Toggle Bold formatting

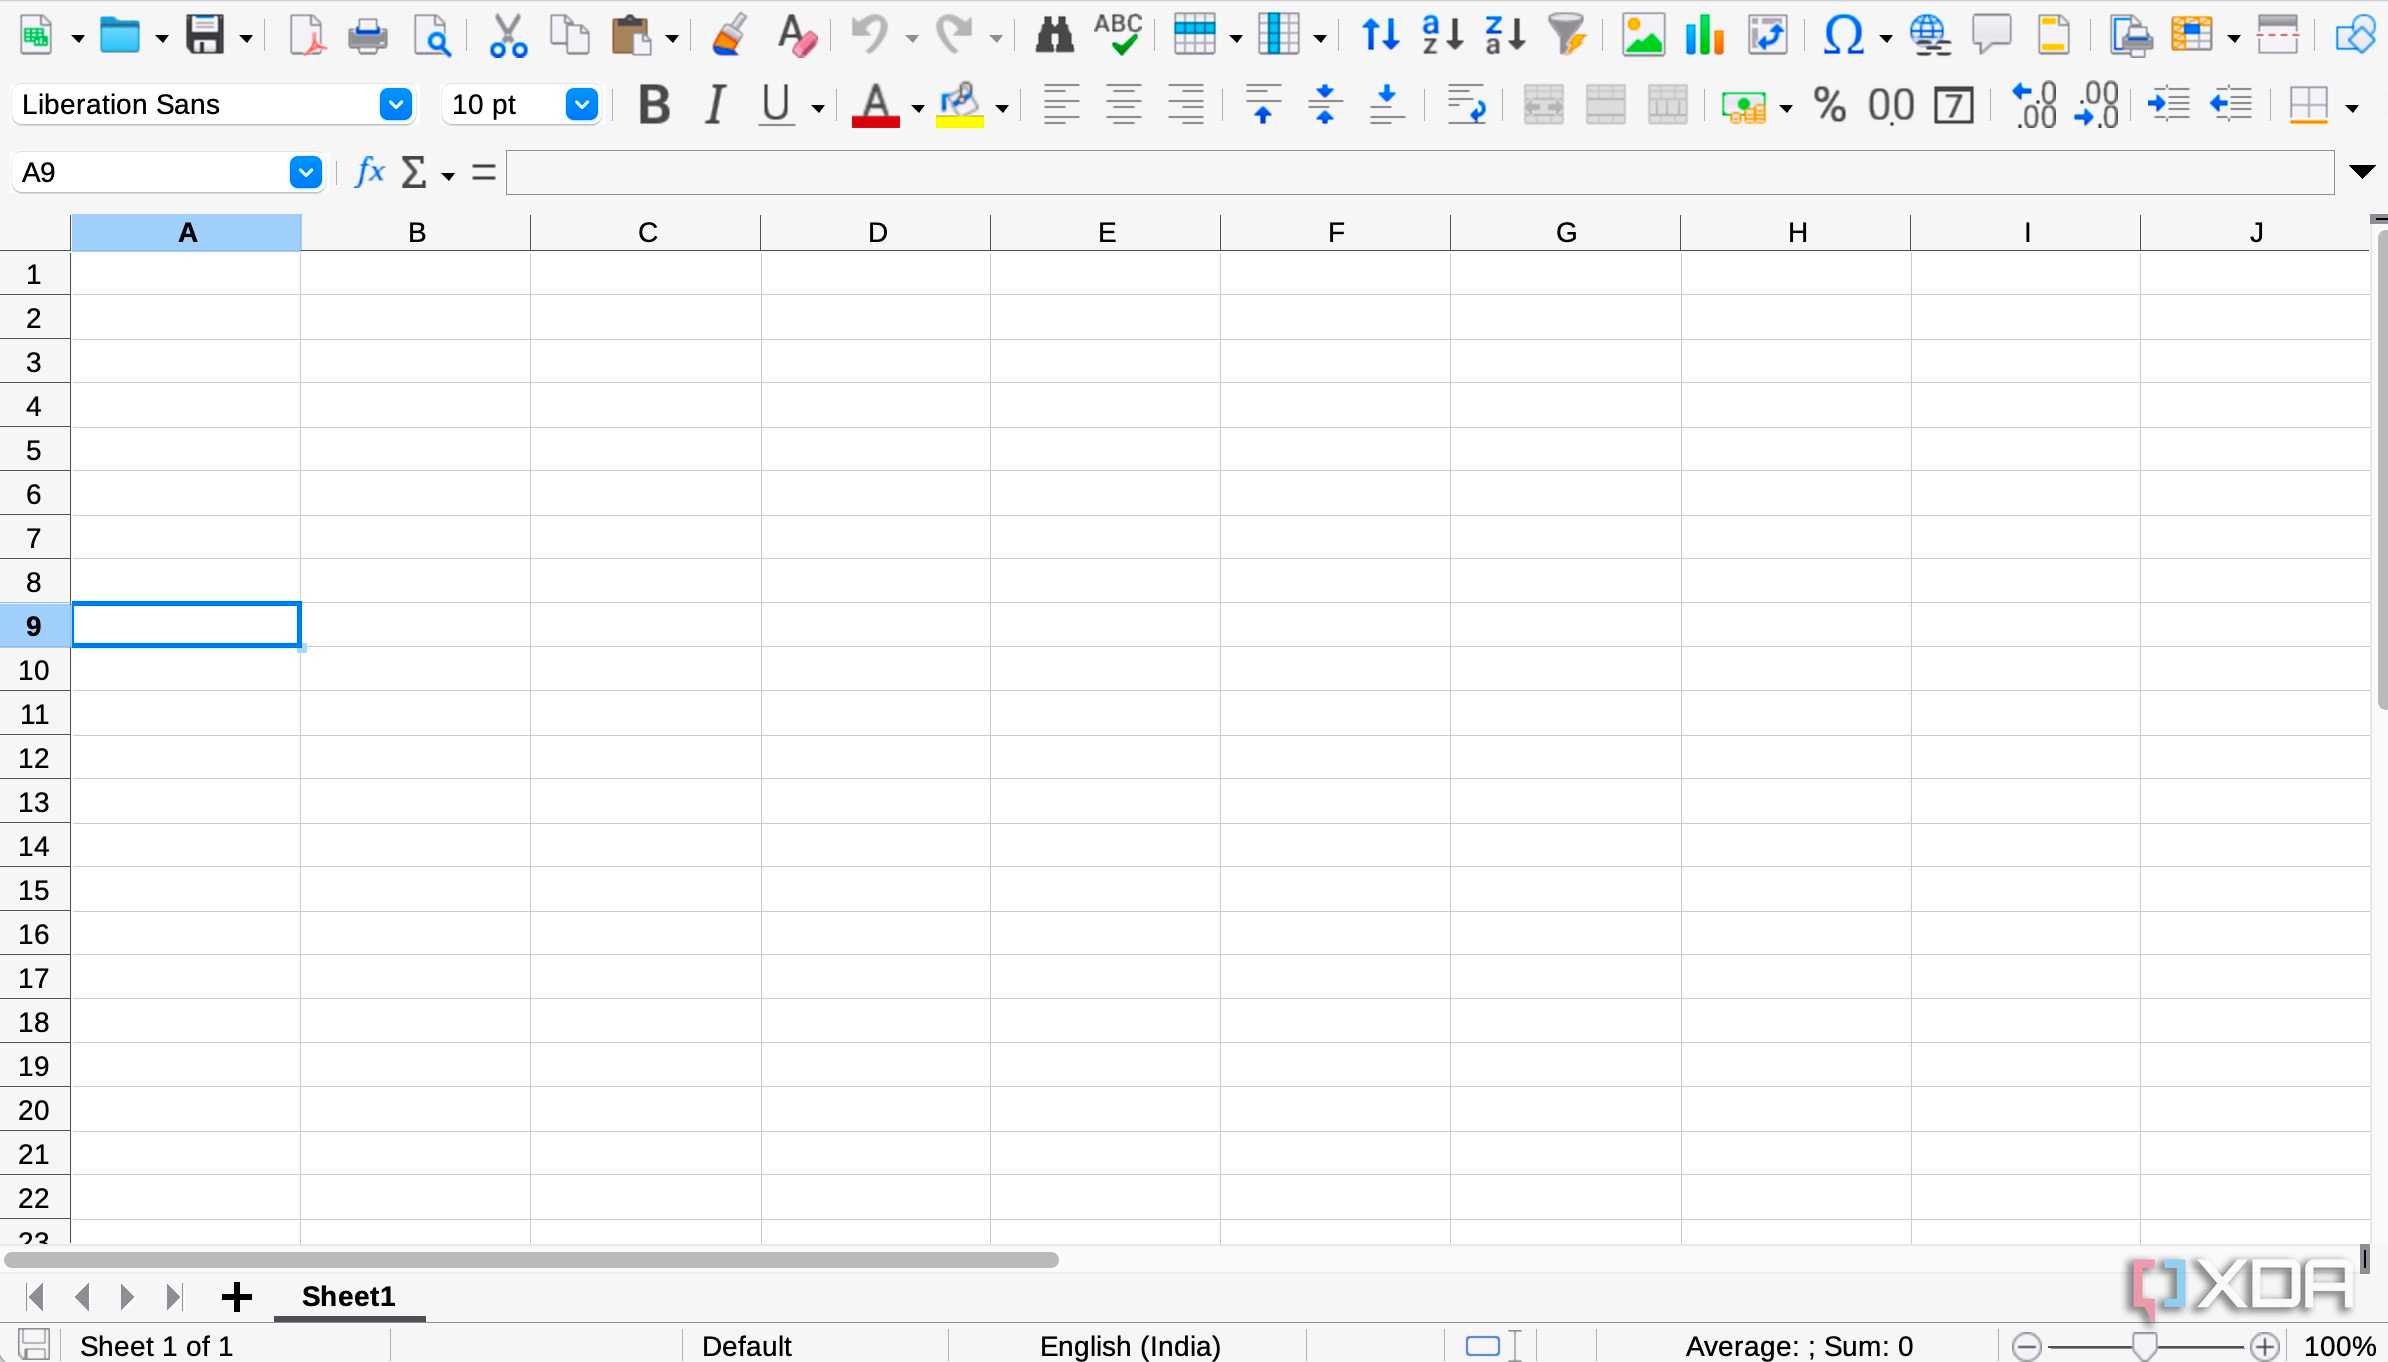[x=654, y=105]
